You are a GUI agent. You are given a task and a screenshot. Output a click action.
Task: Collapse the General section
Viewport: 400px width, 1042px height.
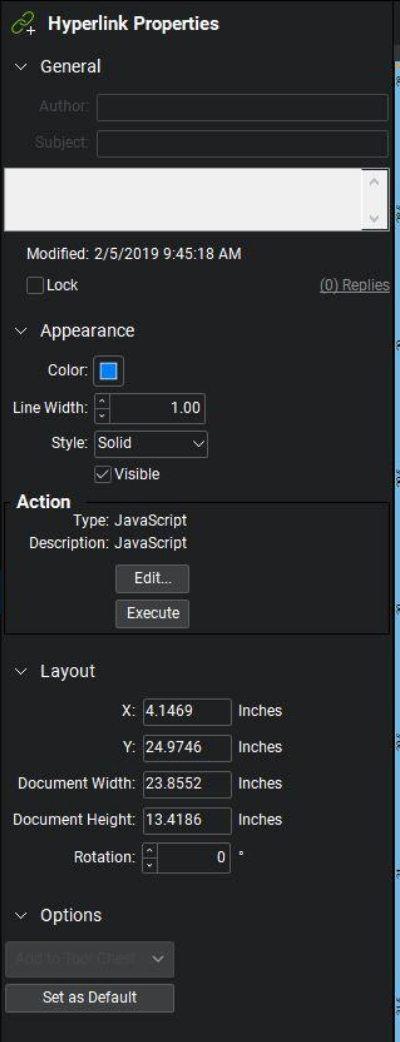21,67
